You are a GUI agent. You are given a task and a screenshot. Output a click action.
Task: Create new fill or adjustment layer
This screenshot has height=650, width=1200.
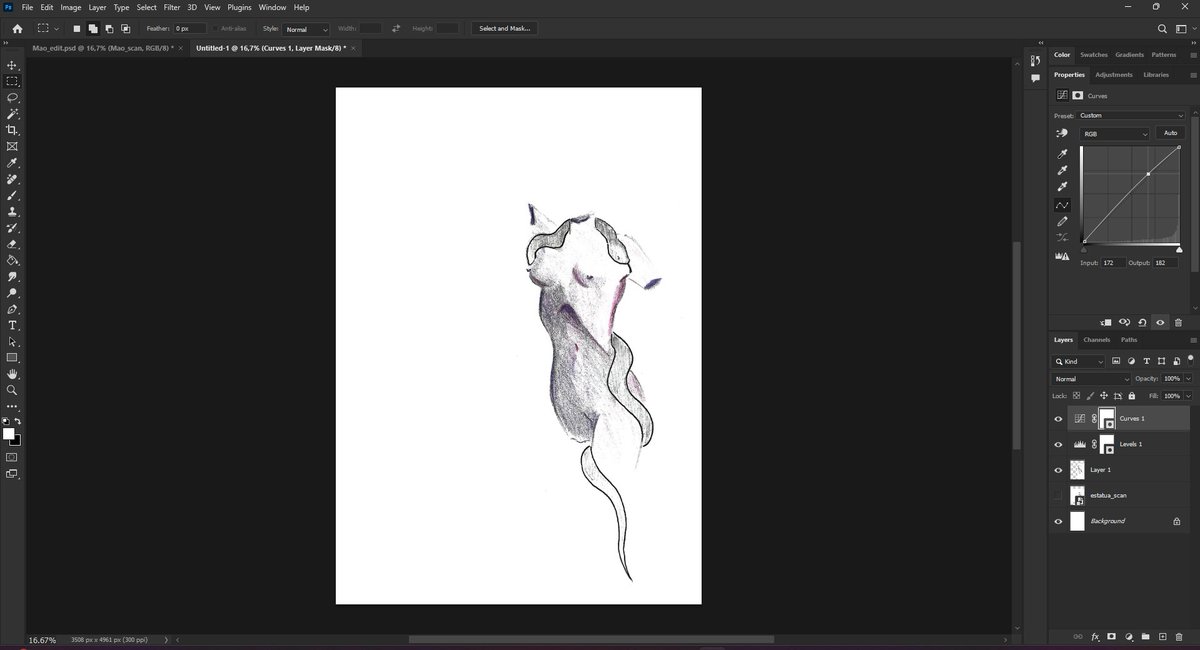pos(1128,636)
